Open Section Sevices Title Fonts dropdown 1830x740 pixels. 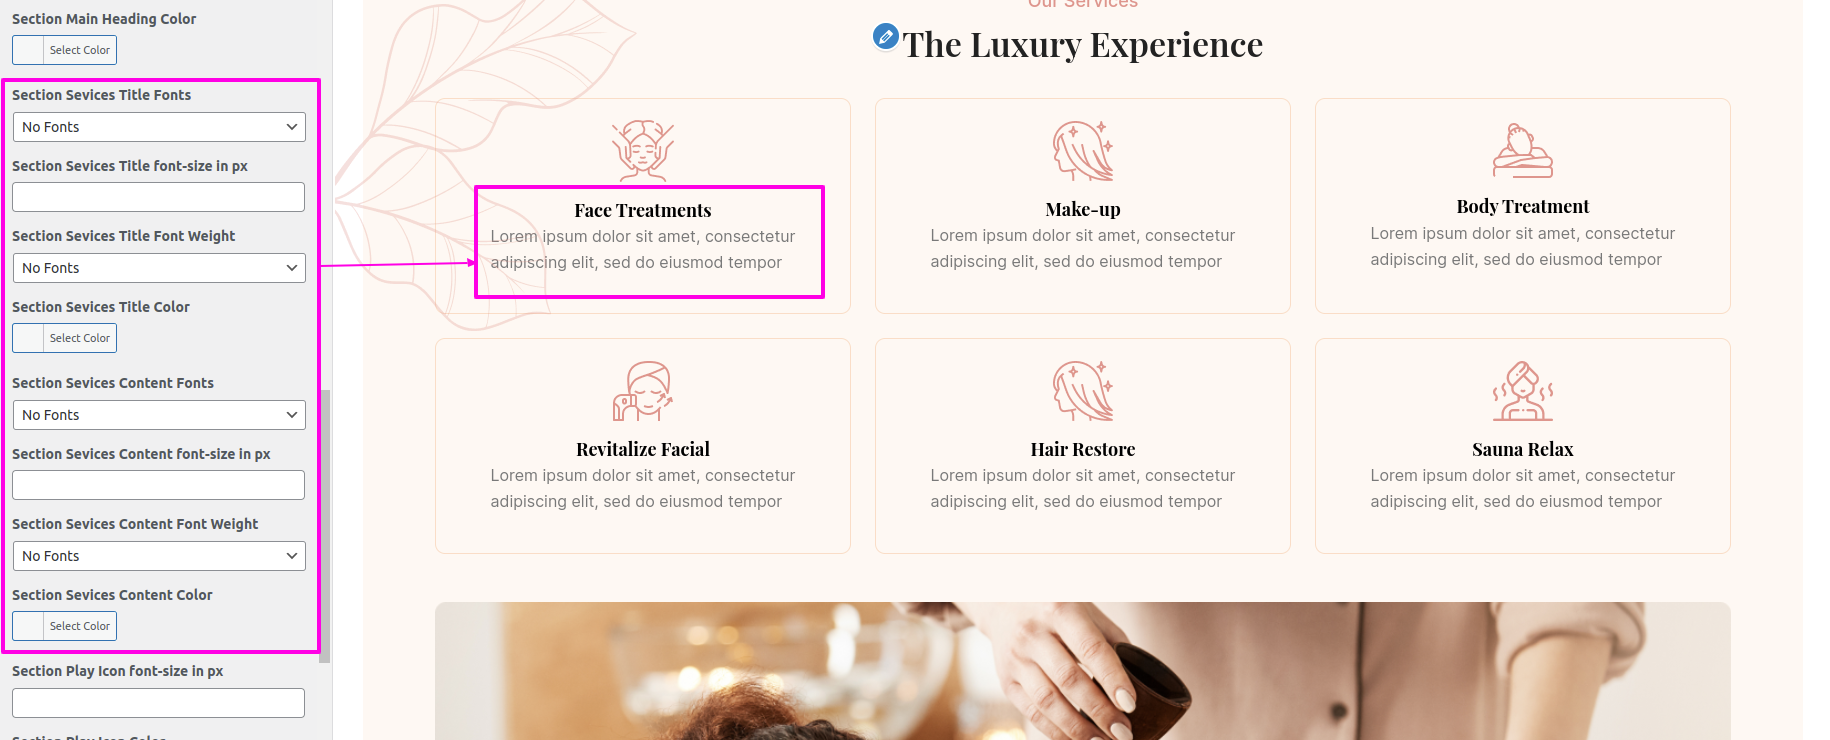(x=159, y=127)
